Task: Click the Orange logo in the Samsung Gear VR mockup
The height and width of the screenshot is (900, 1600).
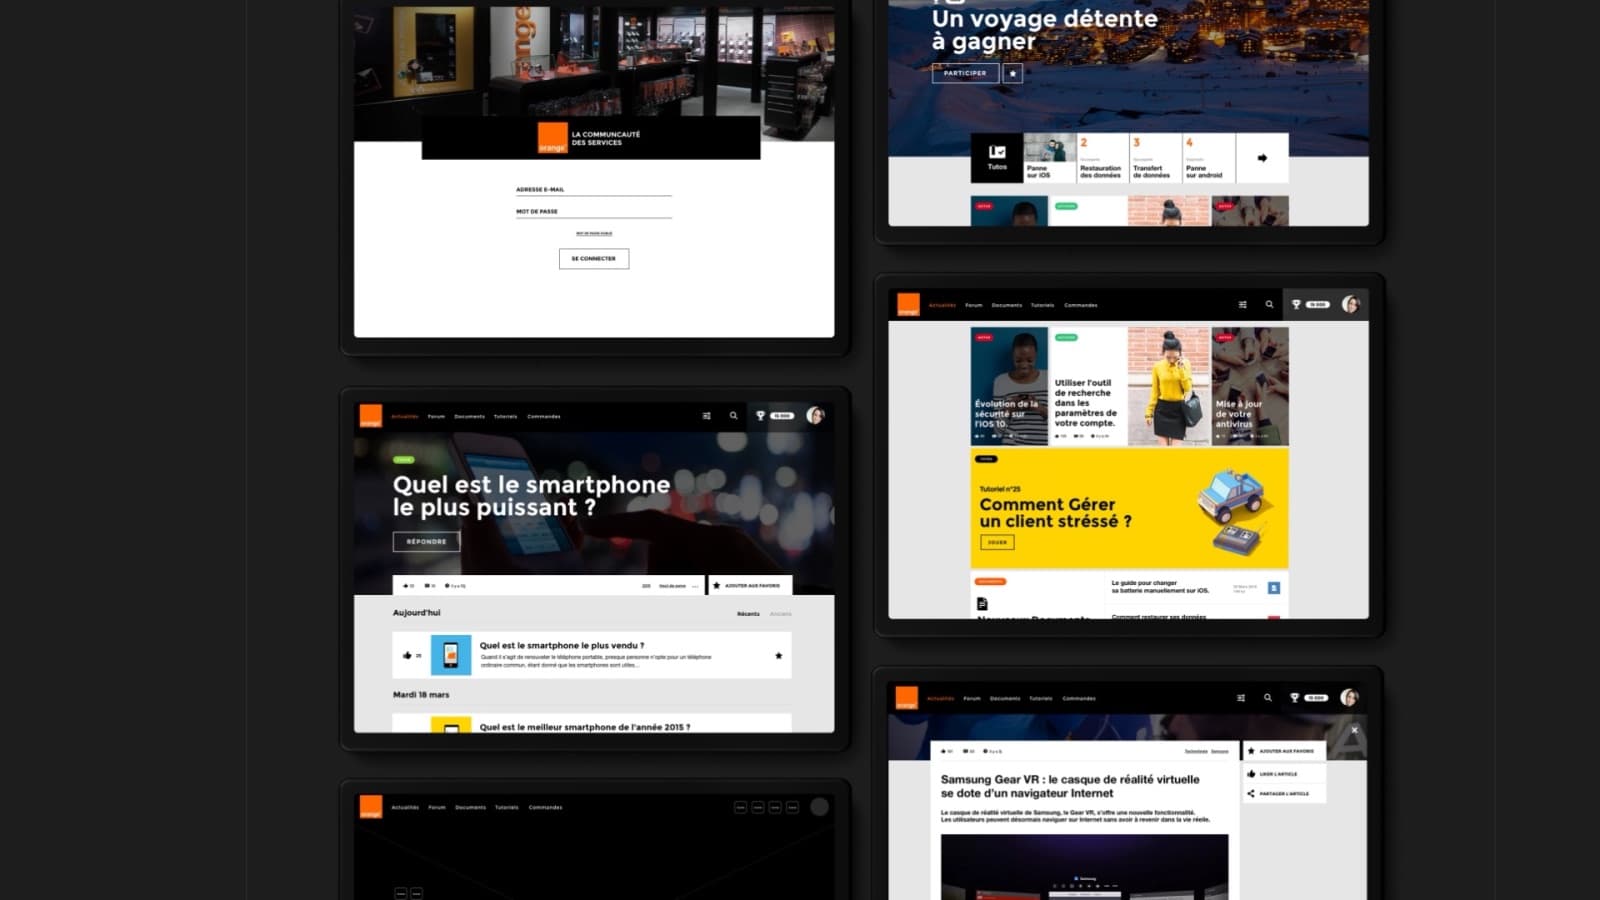Action: click(906, 698)
